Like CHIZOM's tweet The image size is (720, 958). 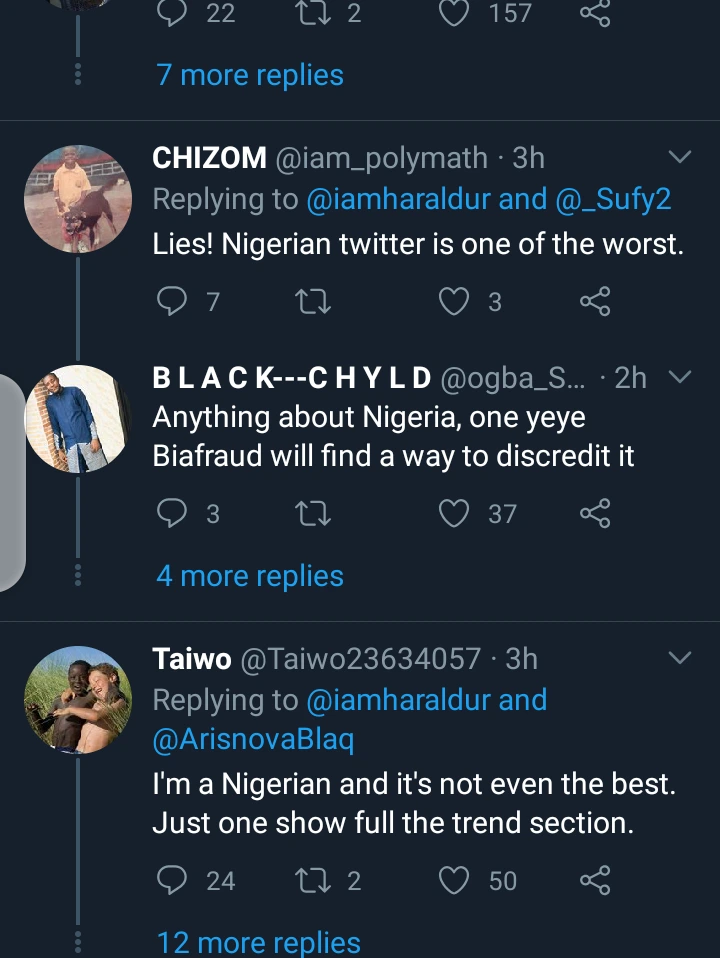455,301
